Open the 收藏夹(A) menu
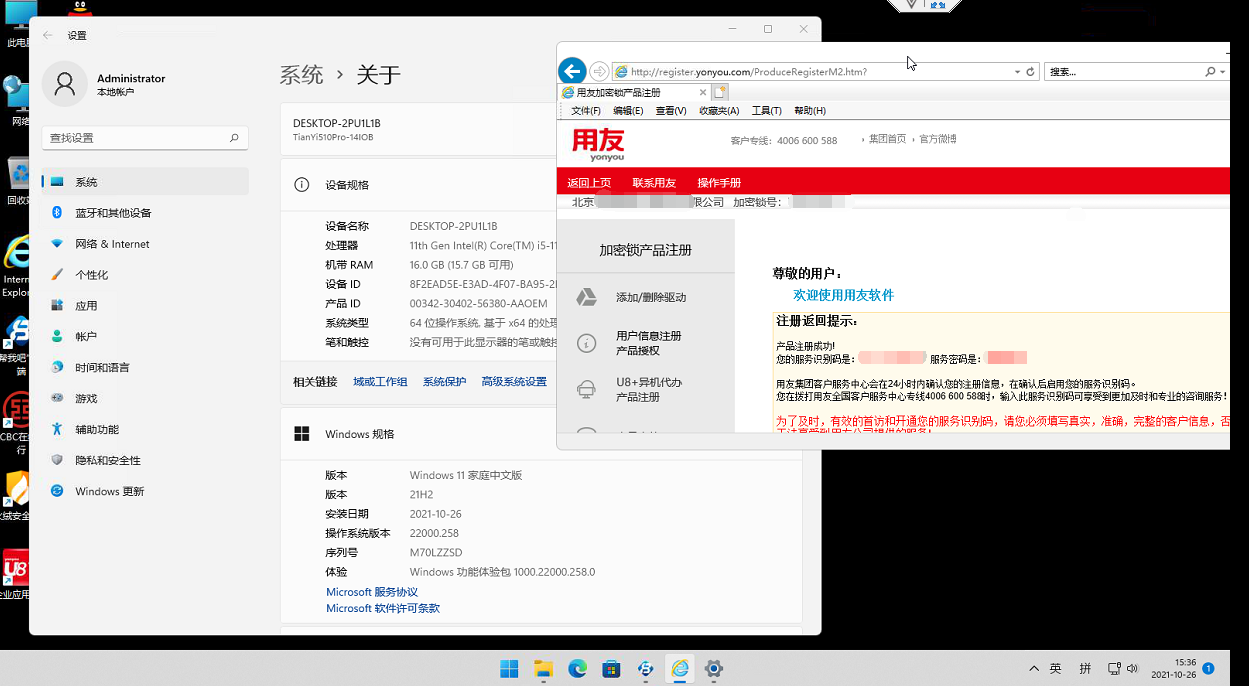This screenshot has height=686, width=1249. pyautogui.click(x=719, y=111)
